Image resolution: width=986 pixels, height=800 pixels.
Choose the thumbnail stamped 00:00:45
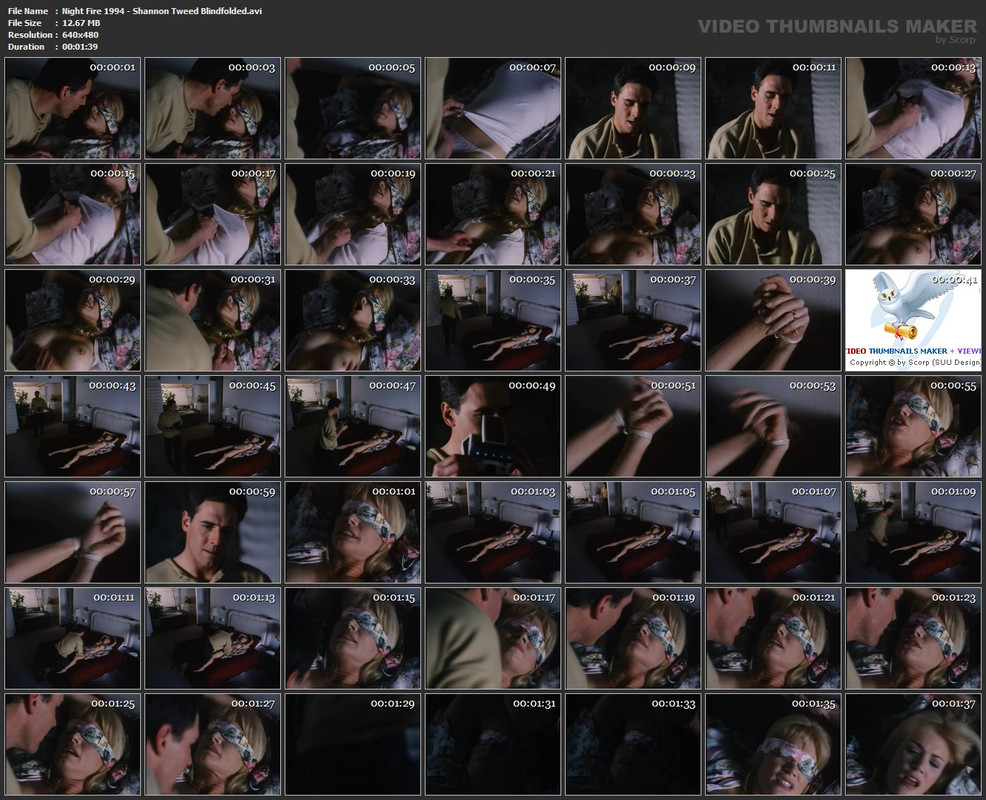tap(213, 426)
